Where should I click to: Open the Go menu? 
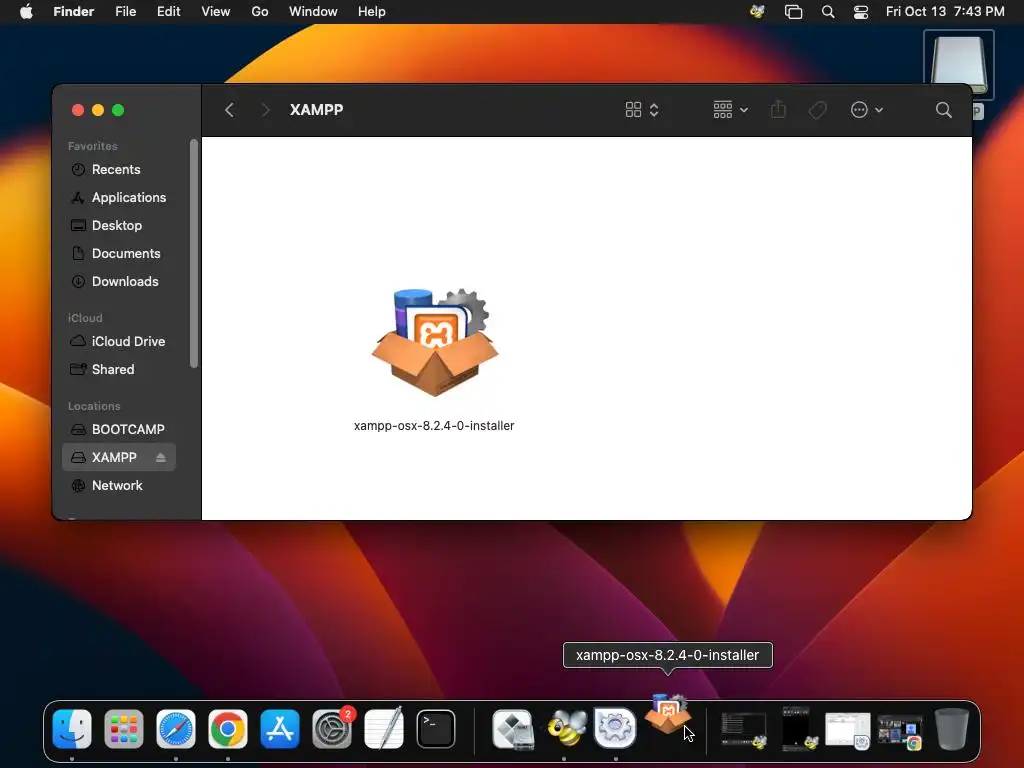click(x=260, y=12)
